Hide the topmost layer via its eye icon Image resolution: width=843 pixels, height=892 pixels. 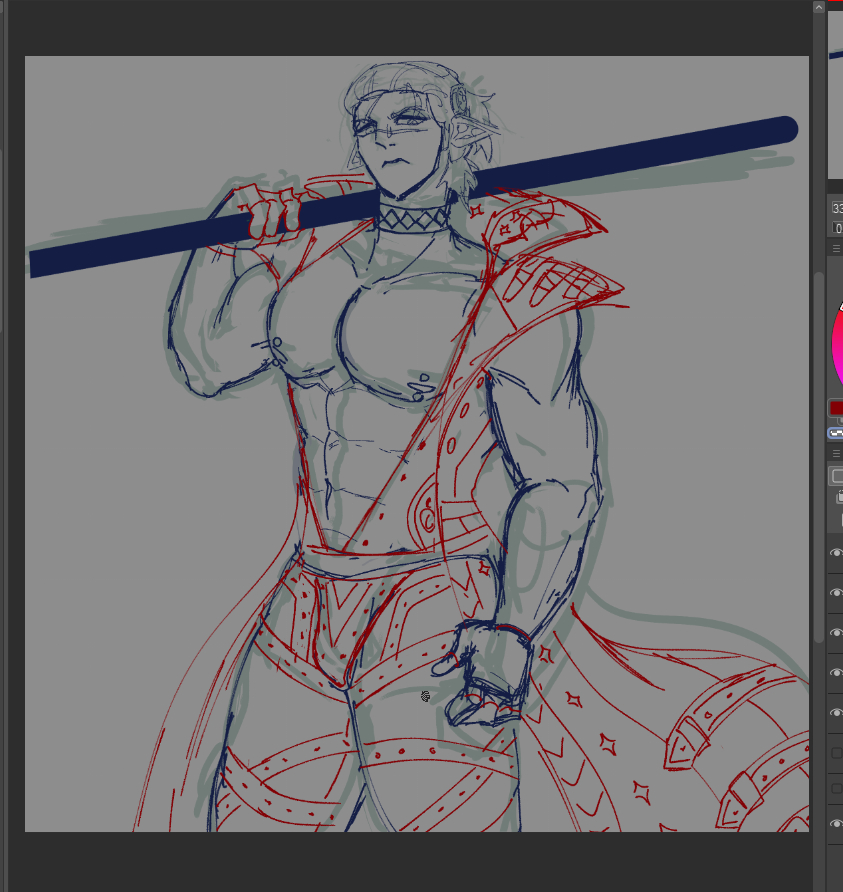(836, 553)
